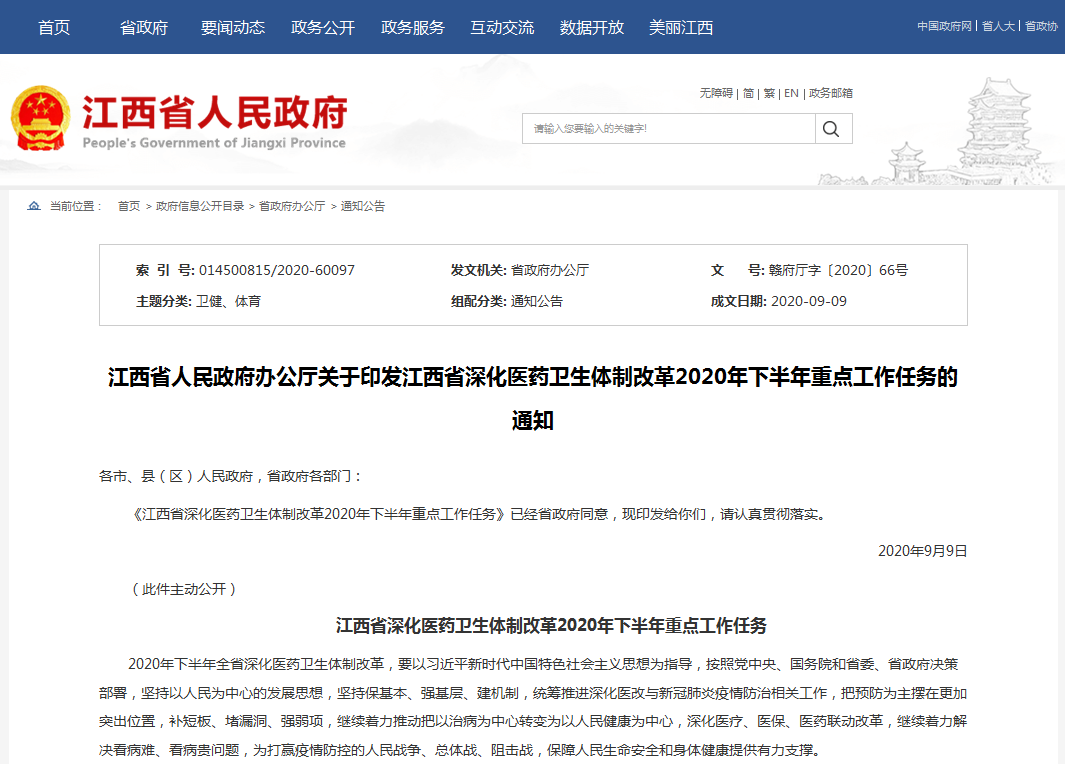Click the subheading 江西省深化医药卫生体制改革2020年下半年重点工作任务

pyautogui.click(x=551, y=625)
